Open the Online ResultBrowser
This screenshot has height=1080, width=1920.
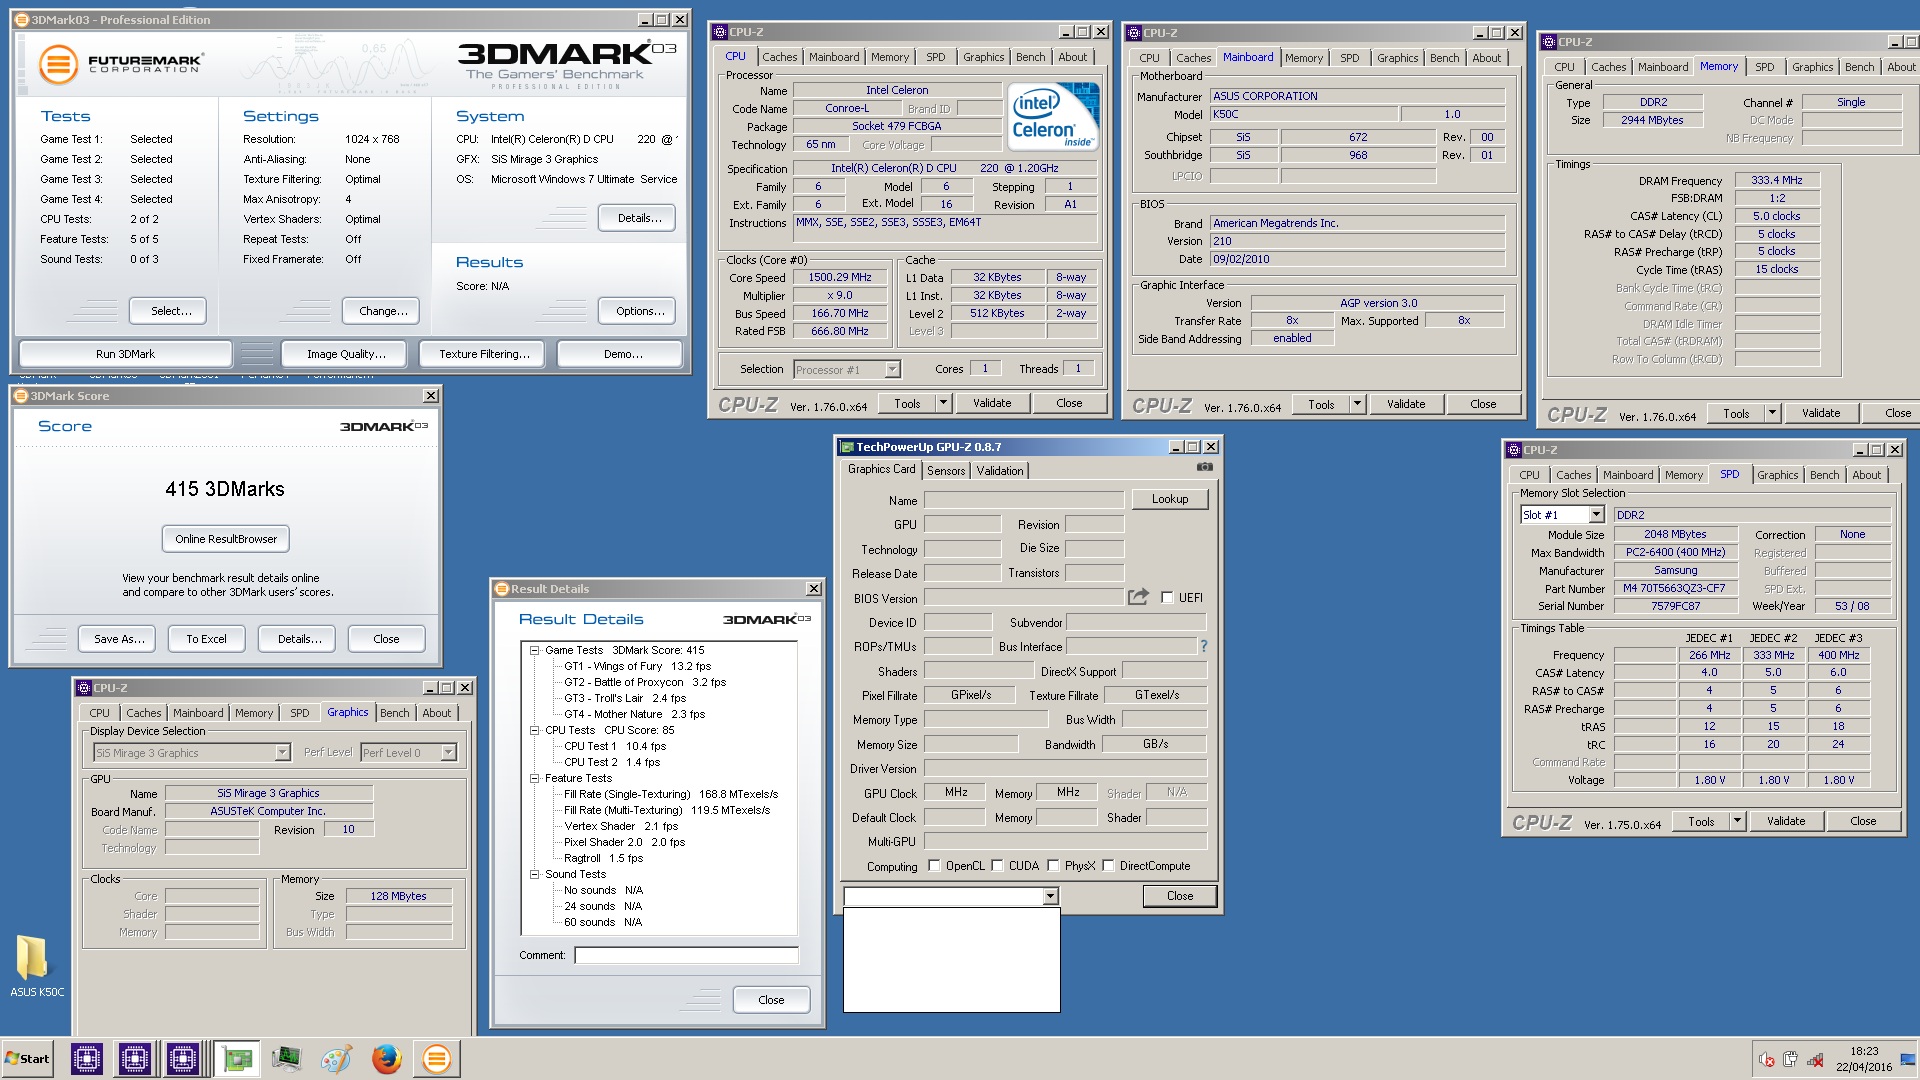226,539
